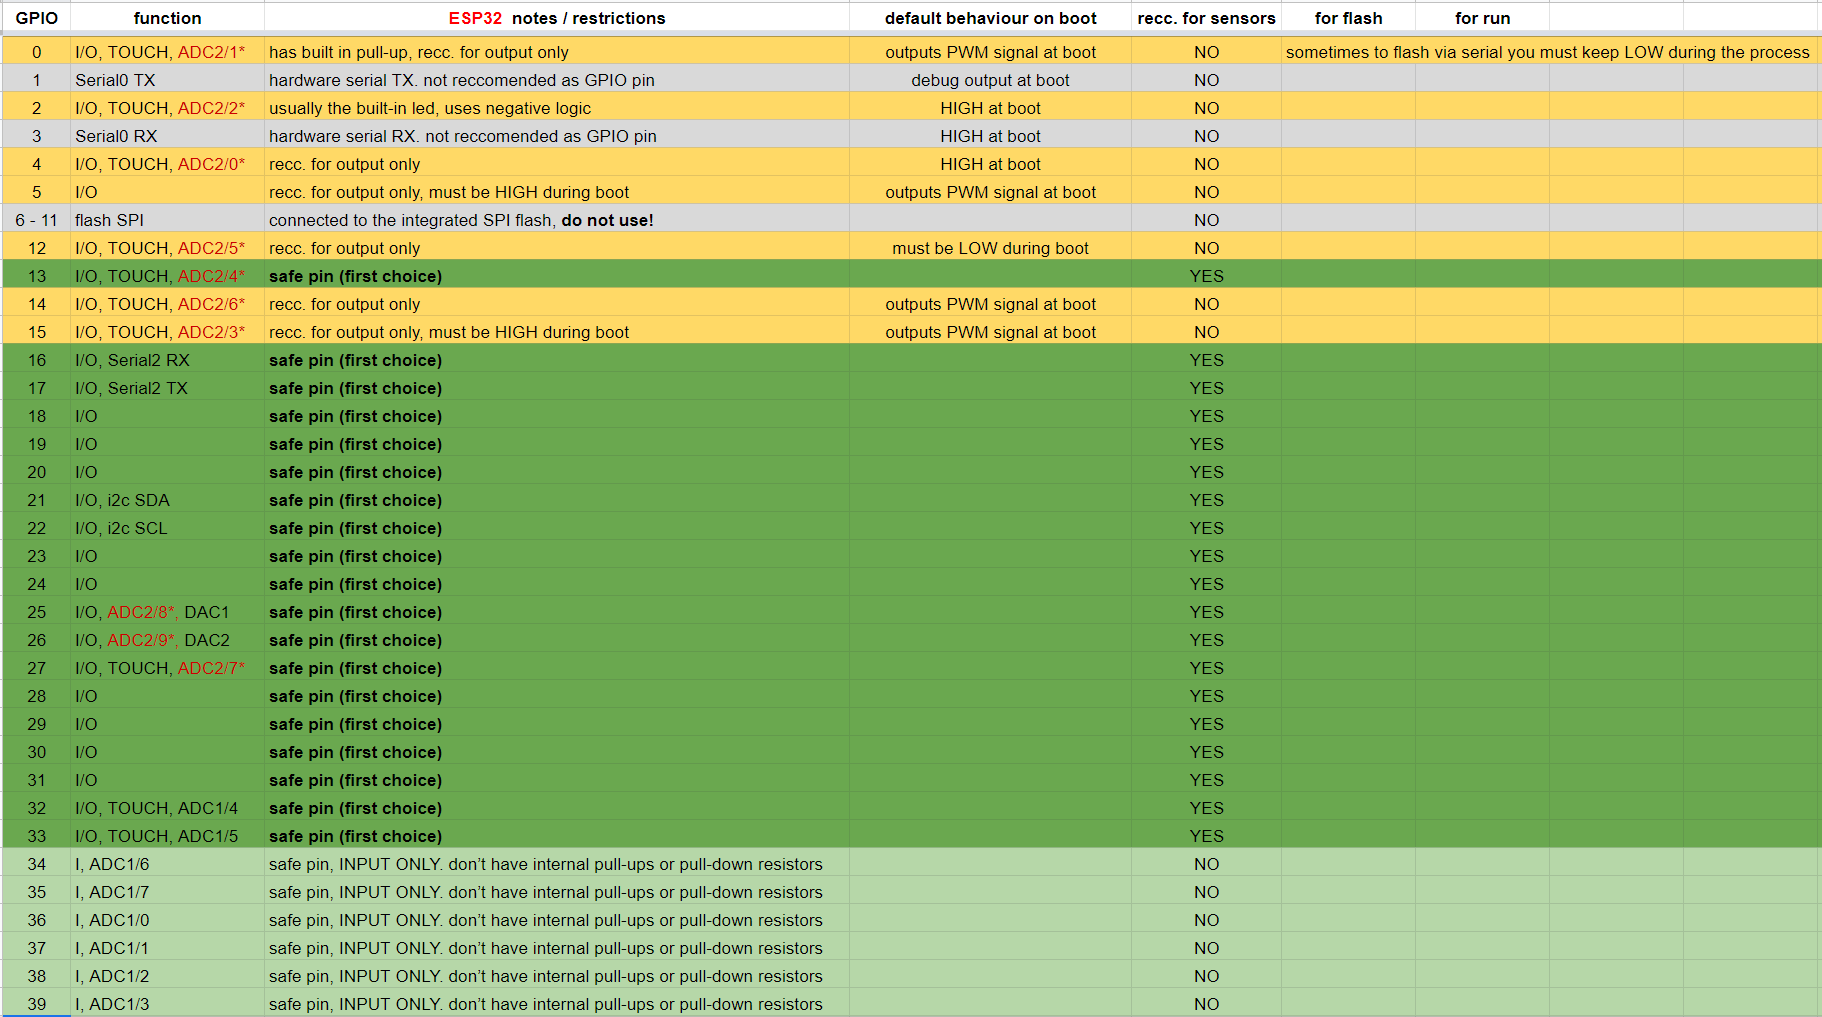Viewport: 1822px width, 1017px height.
Task: Click the YES cell in GPIO 30 row
Action: [1206, 752]
